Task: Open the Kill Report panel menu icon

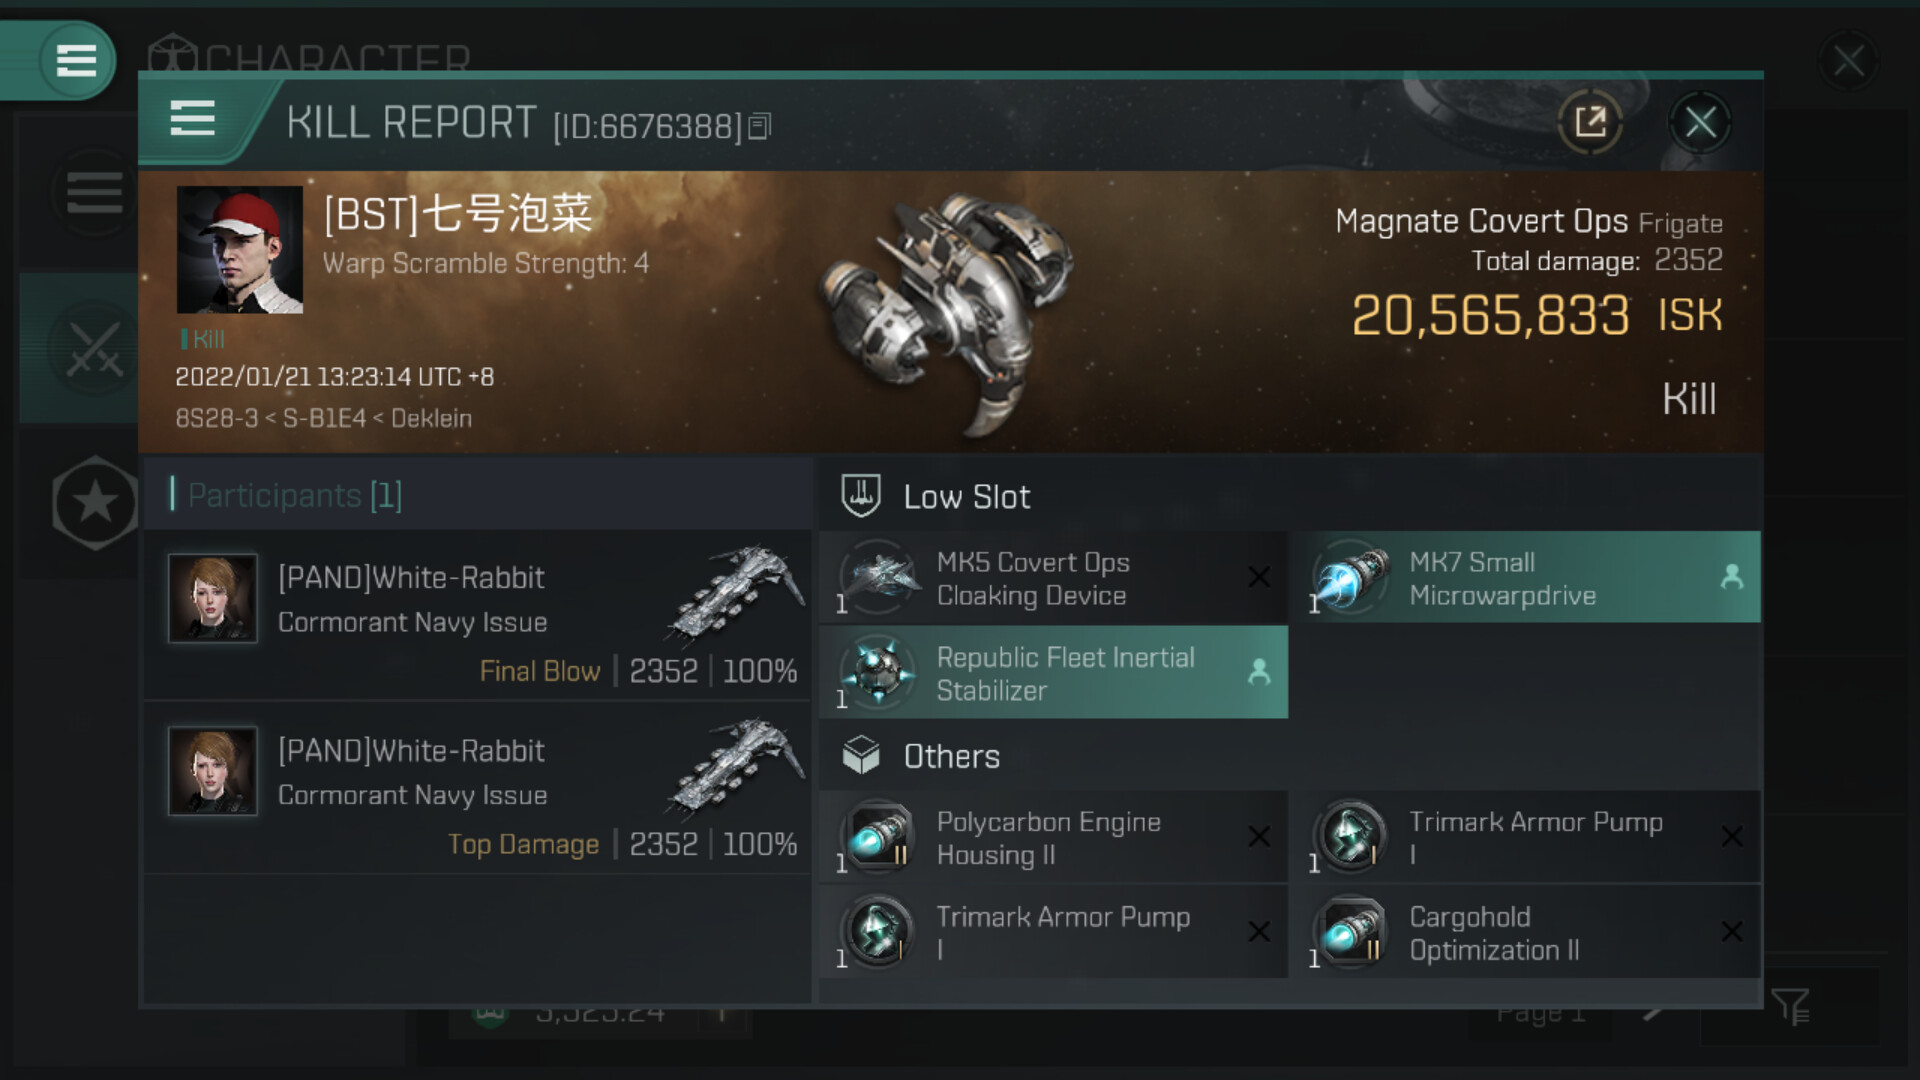Action: click(x=192, y=119)
